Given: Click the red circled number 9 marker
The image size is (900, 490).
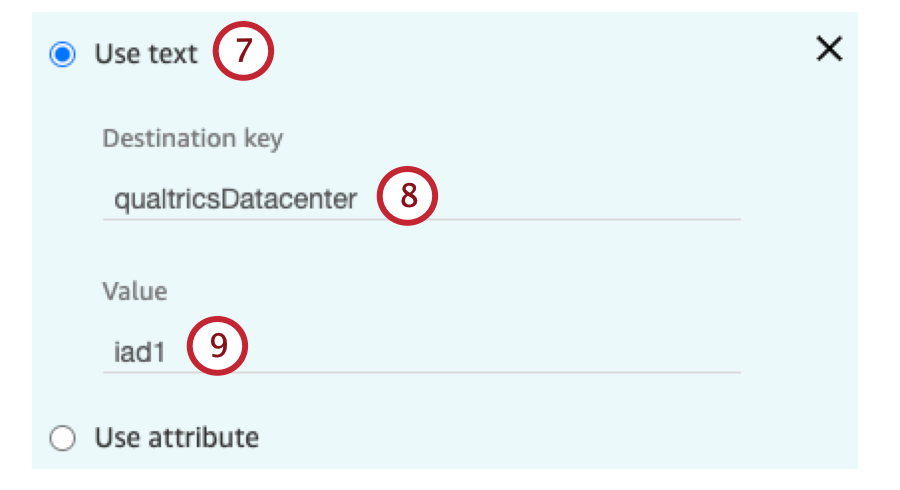Looking at the screenshot, I should click(x=218, y=346).
